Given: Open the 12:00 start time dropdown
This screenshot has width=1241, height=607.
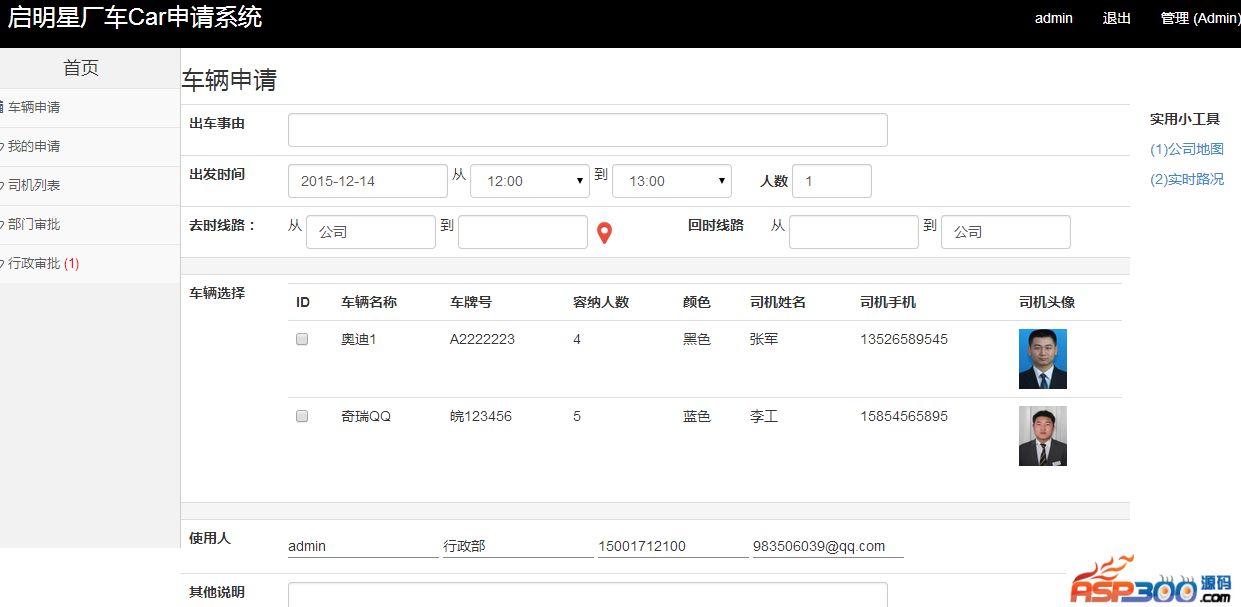Looking at the screenshot, I should pyautogui.click(x=529, y=181).
